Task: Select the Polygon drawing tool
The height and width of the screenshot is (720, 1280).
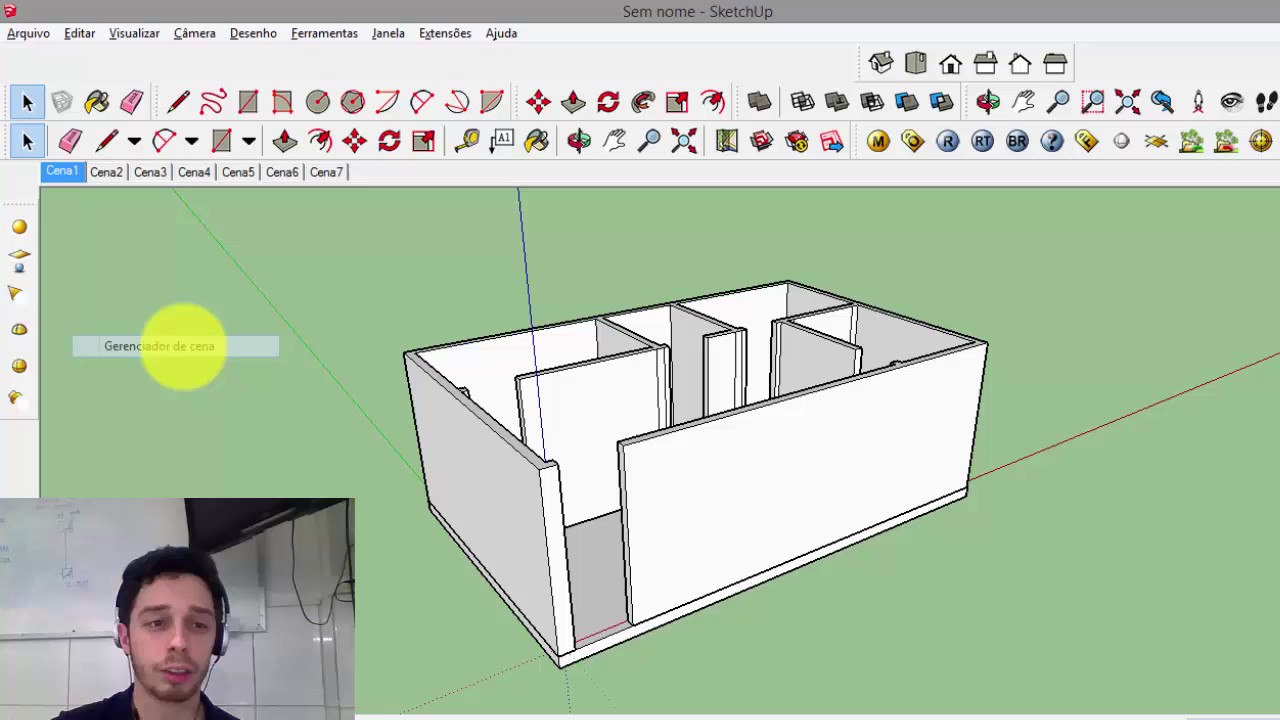Action: (352, 102)
